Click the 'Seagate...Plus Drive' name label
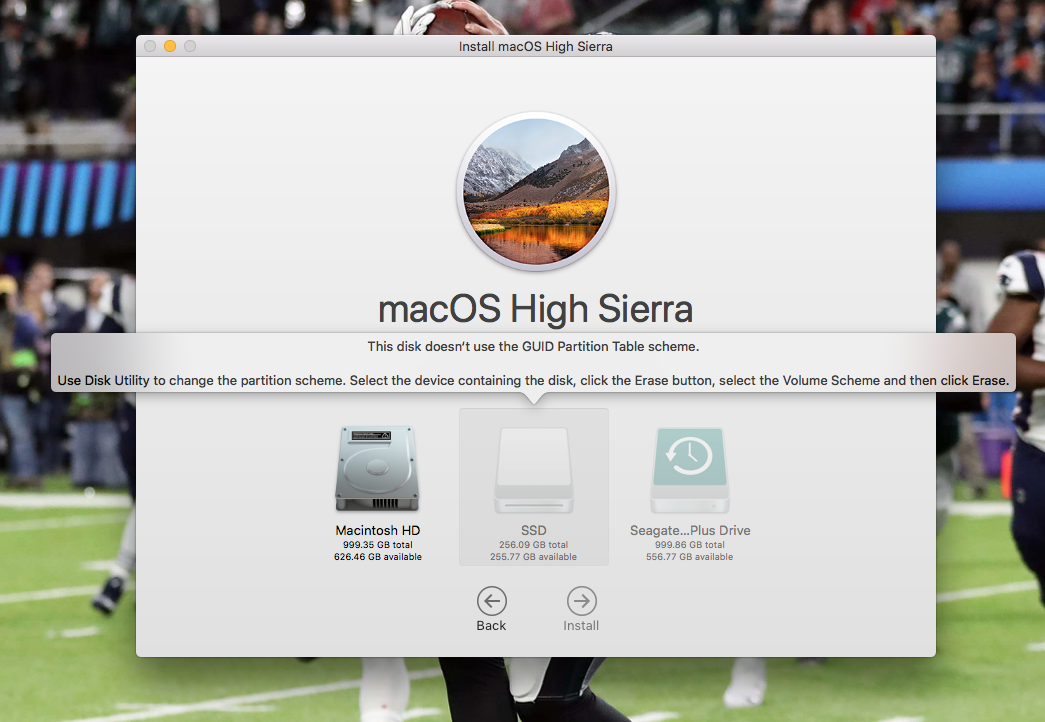This screenshot has width=1045, height=722. pos(690,530)
